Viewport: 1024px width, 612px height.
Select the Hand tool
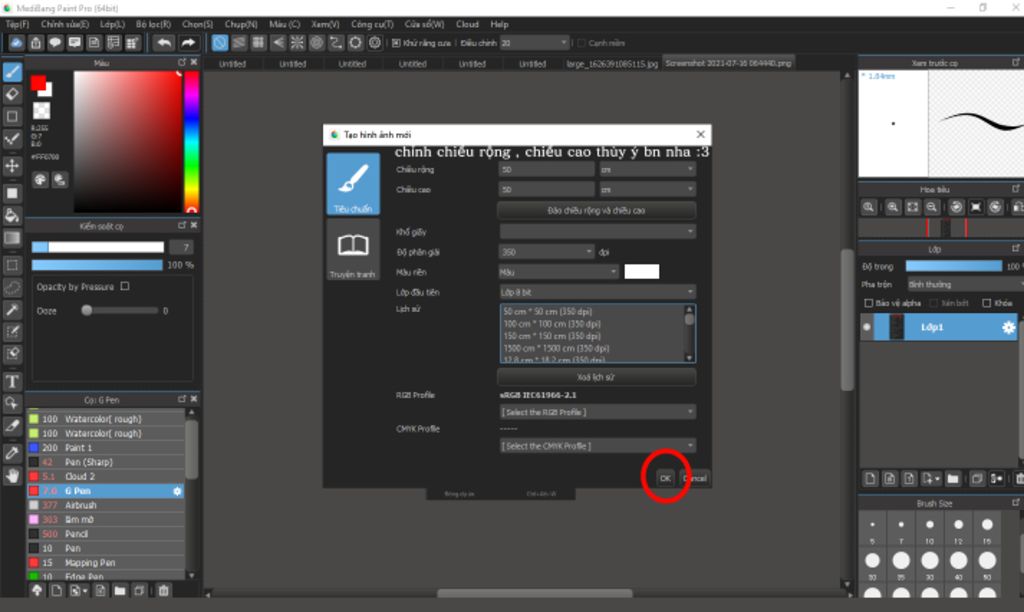point(12,475)
